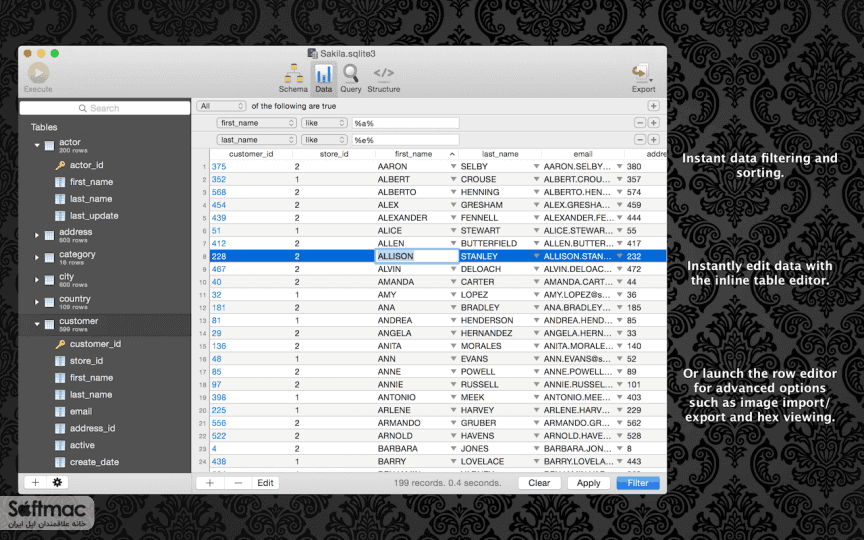Open the dropdown arrow beside AARON
The height and width of the screenshot is (540, 864).
[453, 166]
